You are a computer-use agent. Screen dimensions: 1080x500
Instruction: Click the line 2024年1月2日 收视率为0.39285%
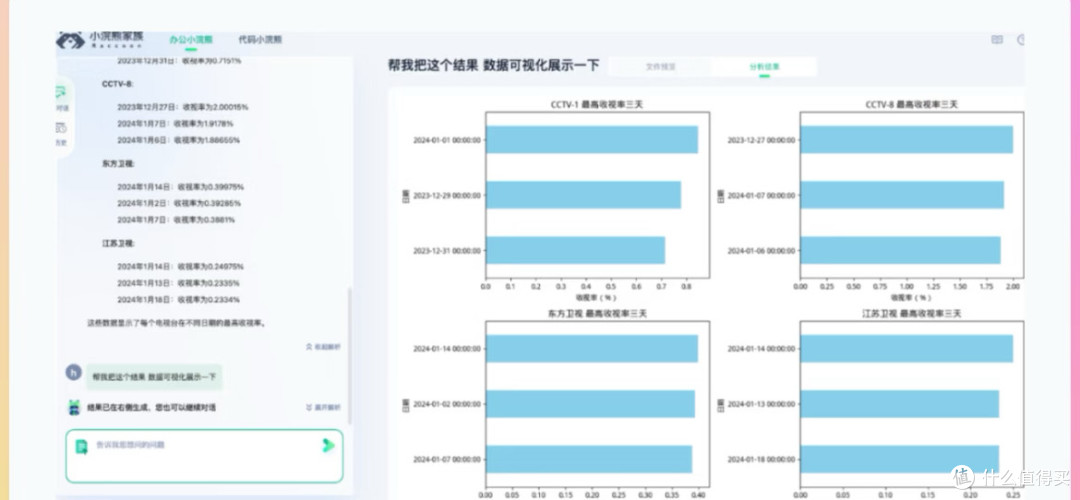178,203
